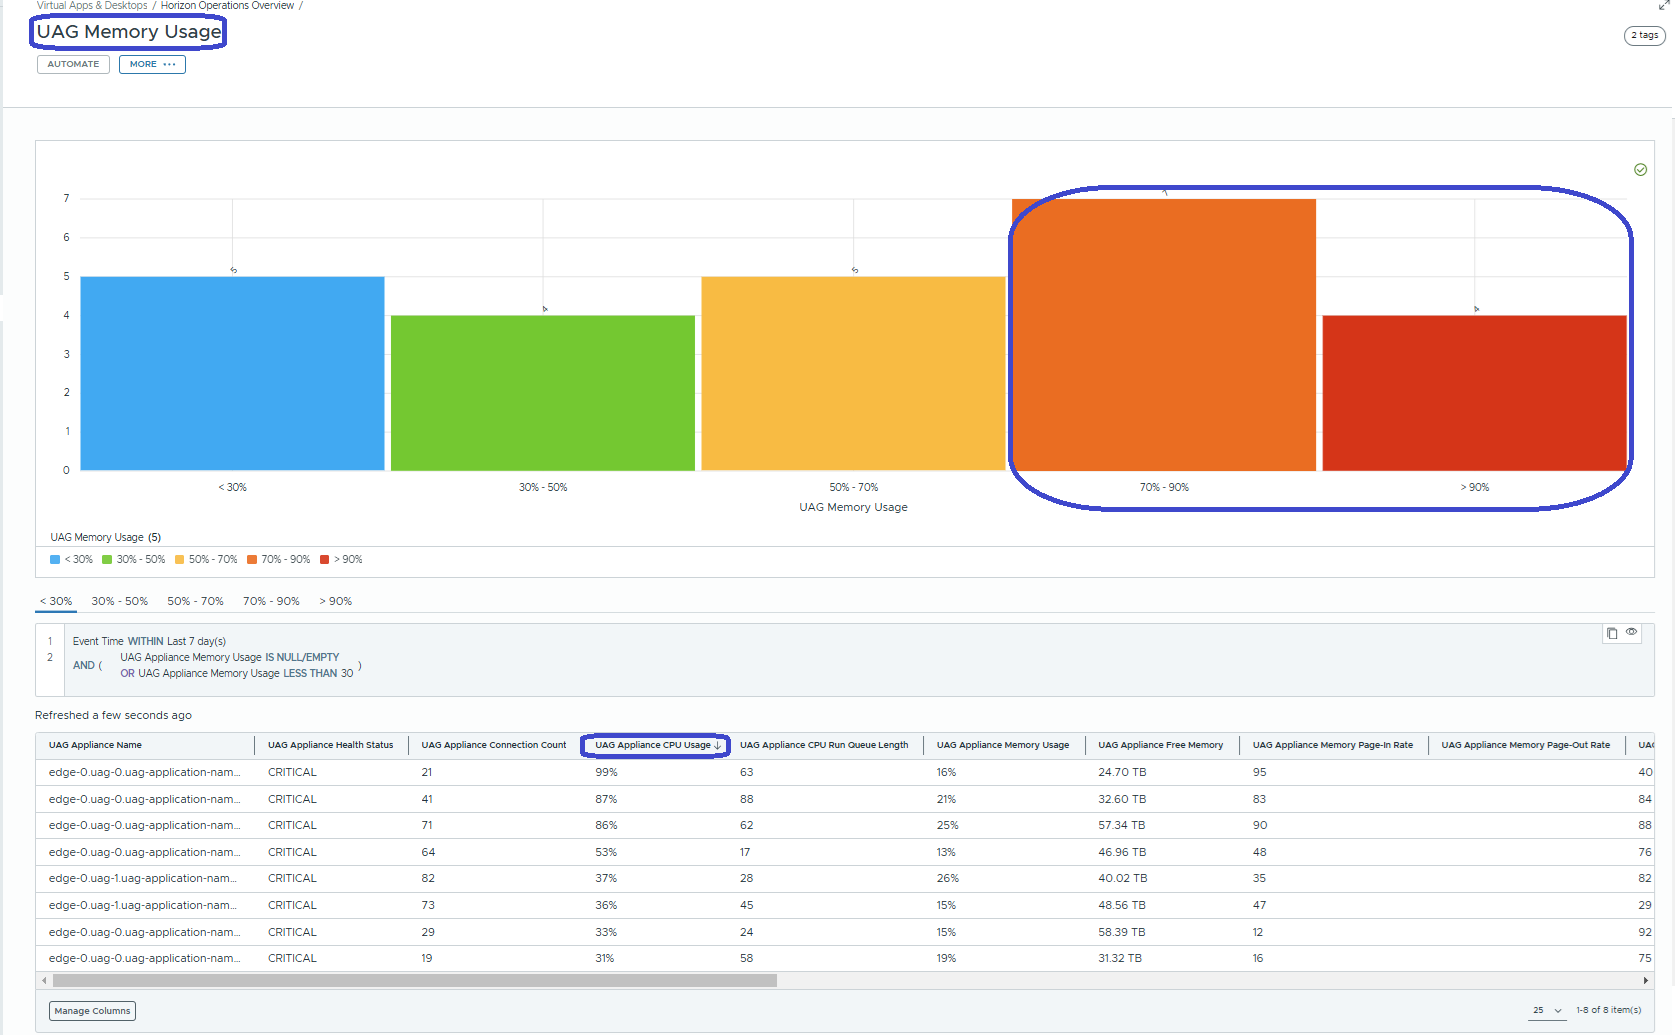Click the Event Time WITHIN Last 7 day(s) line

click(149, 641)
